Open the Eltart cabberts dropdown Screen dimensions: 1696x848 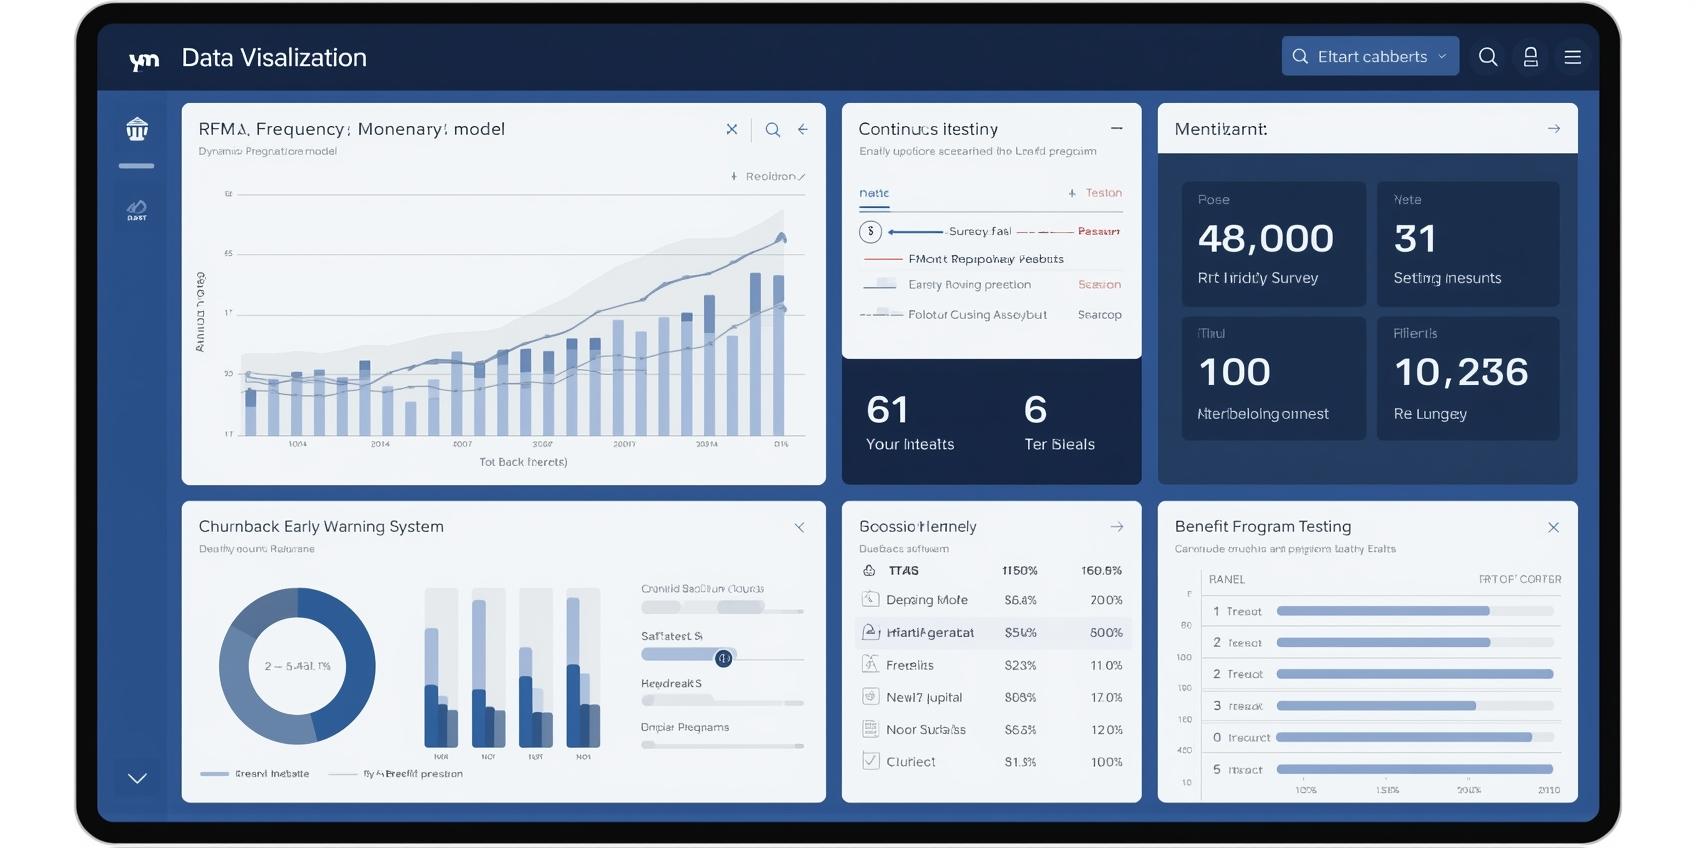[1369, 57]
